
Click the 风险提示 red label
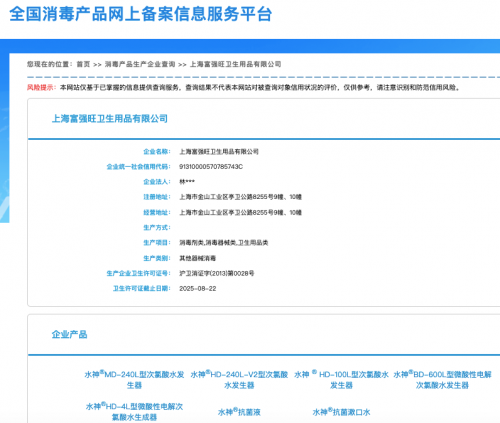click(x=41, y=87)
